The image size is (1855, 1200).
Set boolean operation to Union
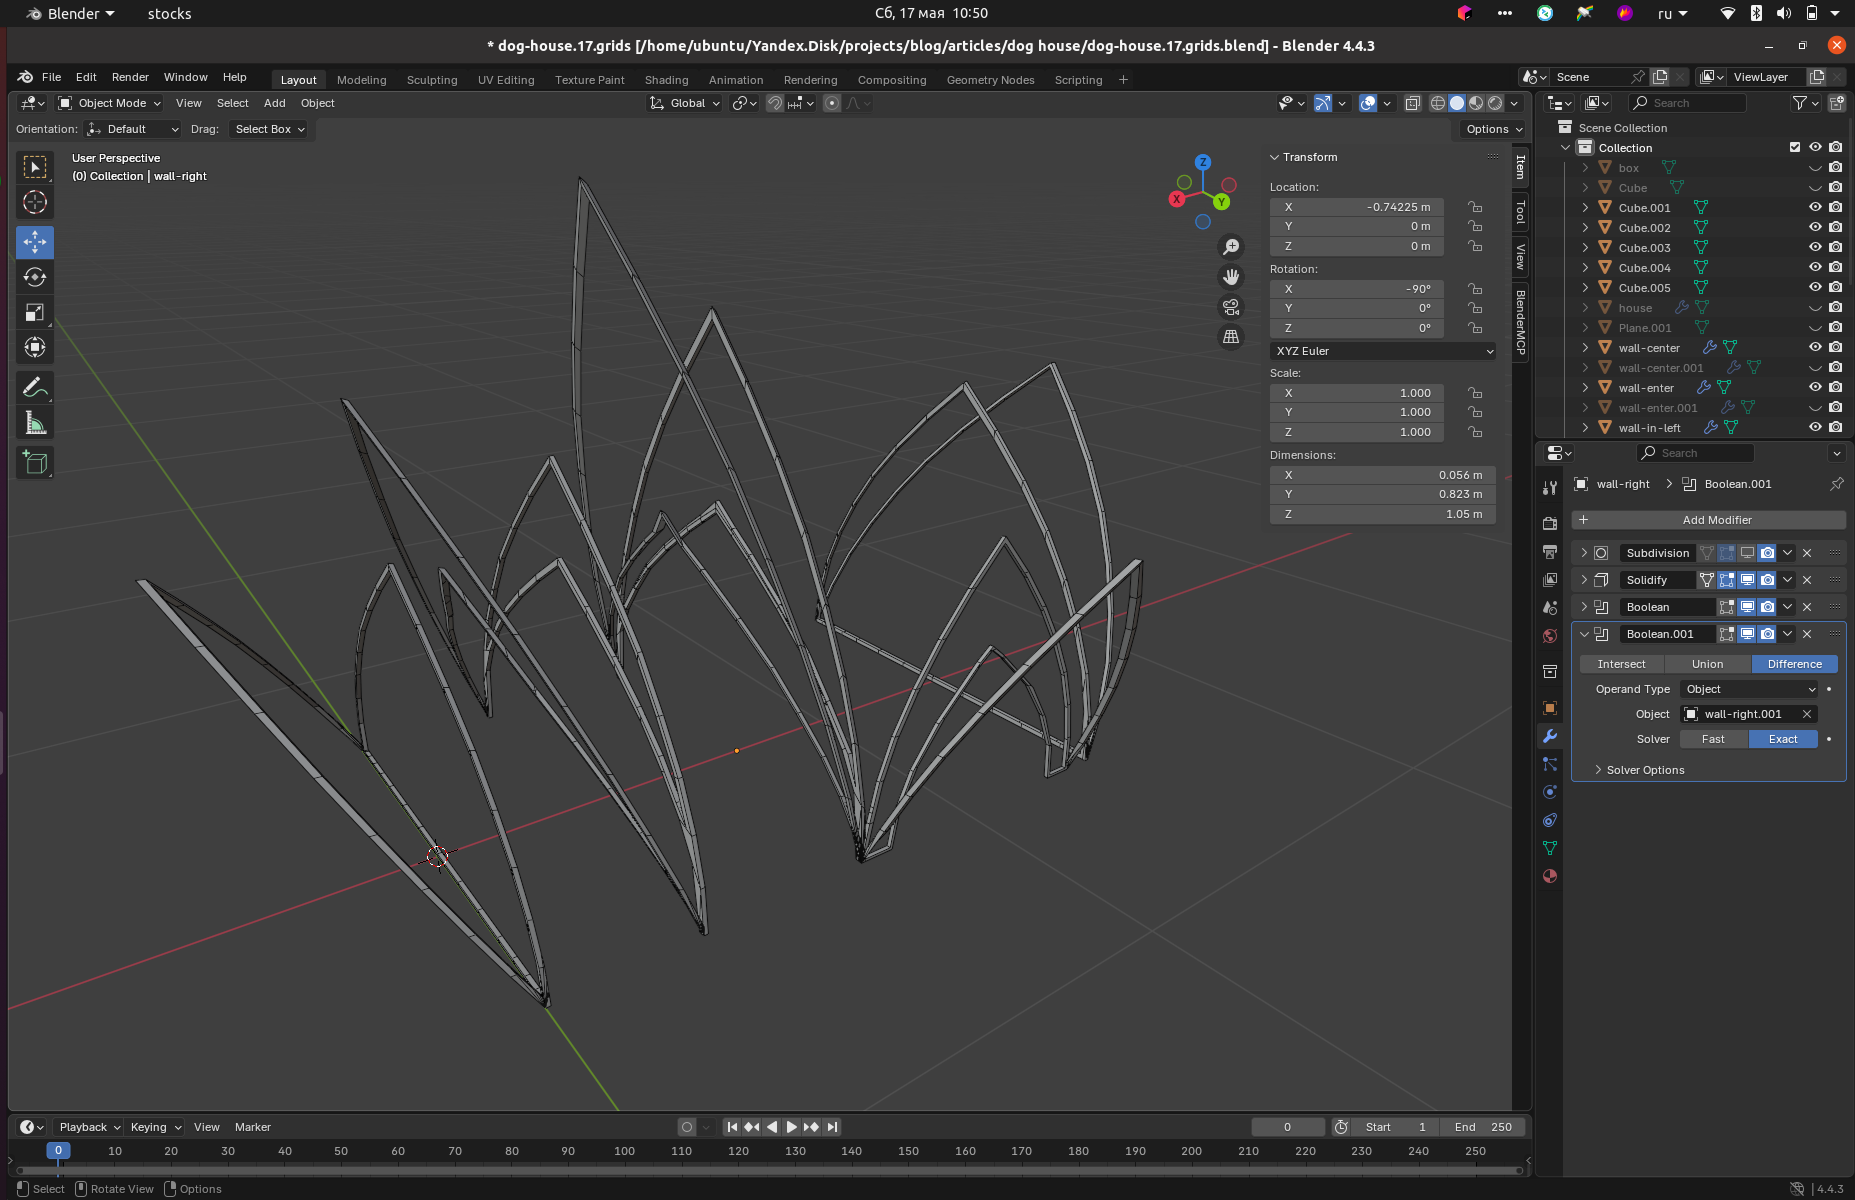point(1707,664)
